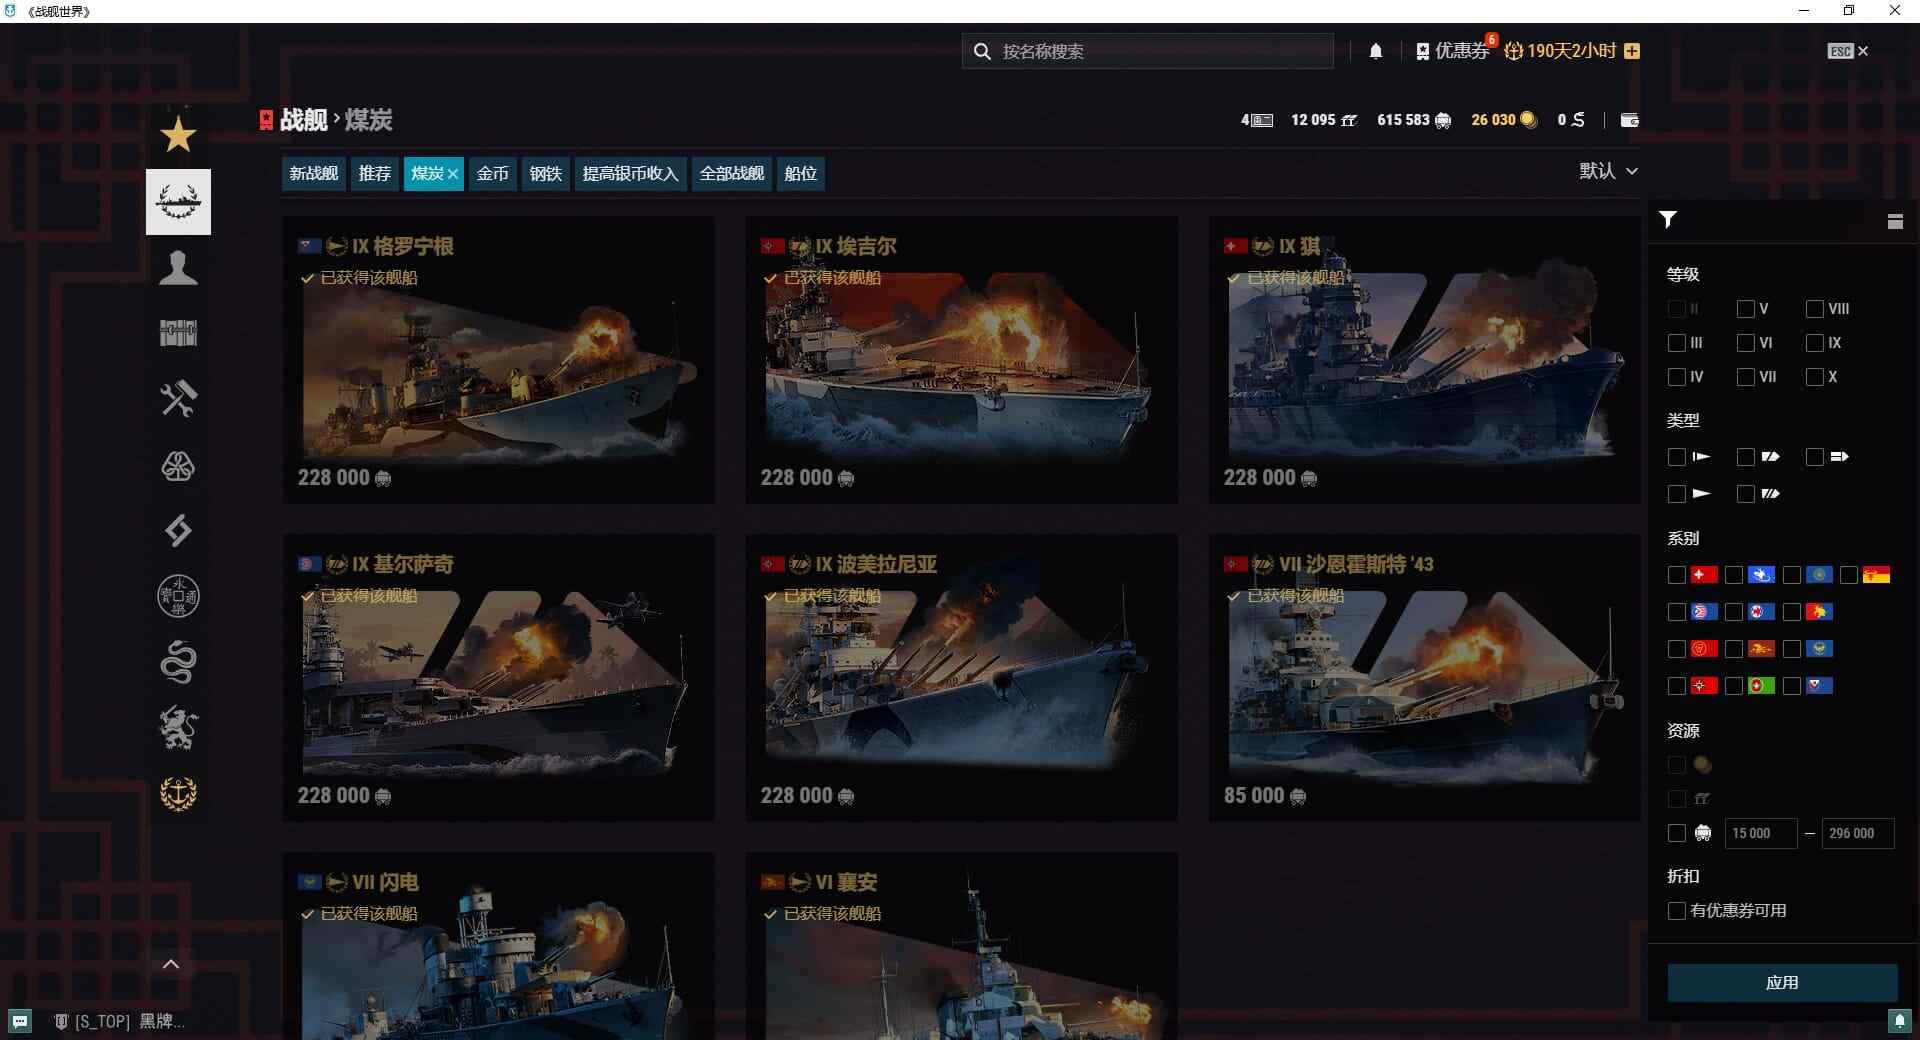This screenshot has height=1040, width=1920.
Task: Collapse the sidebar with the chevron arrow
Action: click(171, 963)
